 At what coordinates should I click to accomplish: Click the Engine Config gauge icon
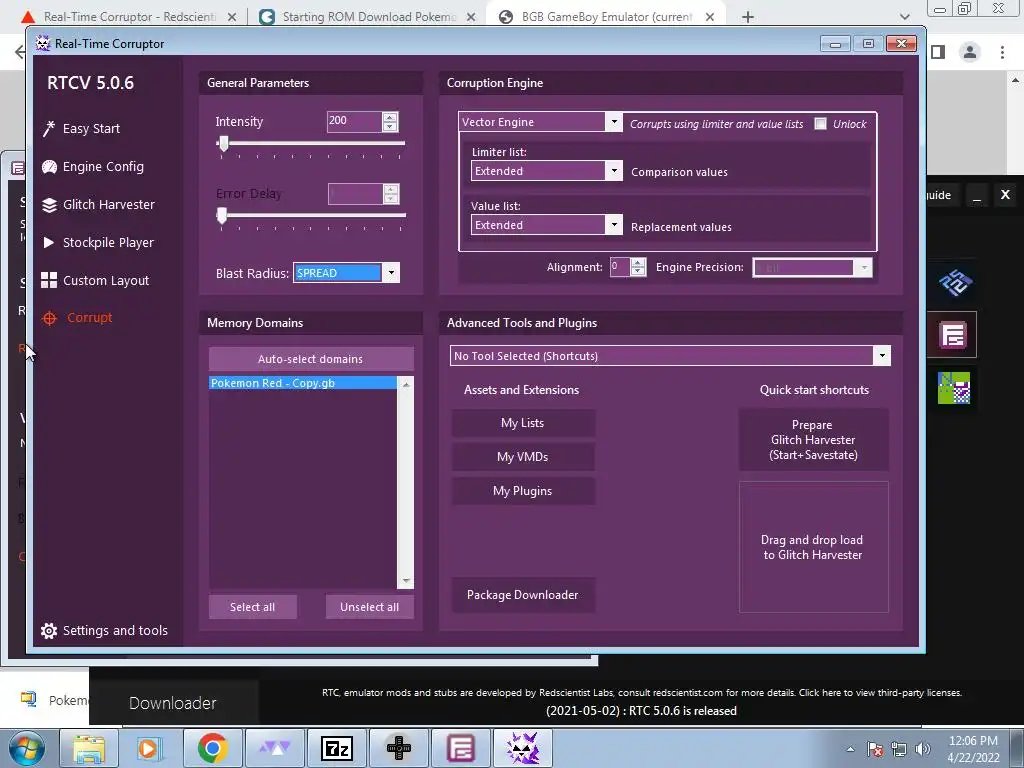click(49, 167)
